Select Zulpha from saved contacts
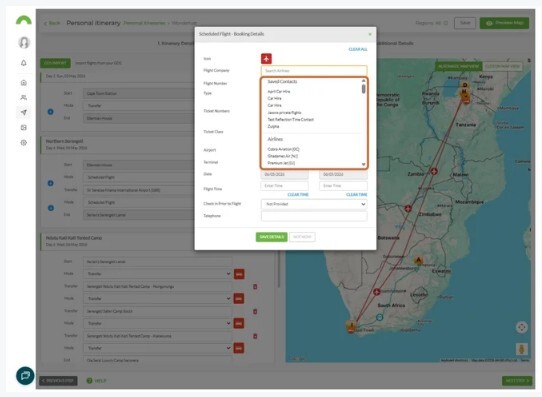Viewport: 542px width, 397px height. click(273, 126)
